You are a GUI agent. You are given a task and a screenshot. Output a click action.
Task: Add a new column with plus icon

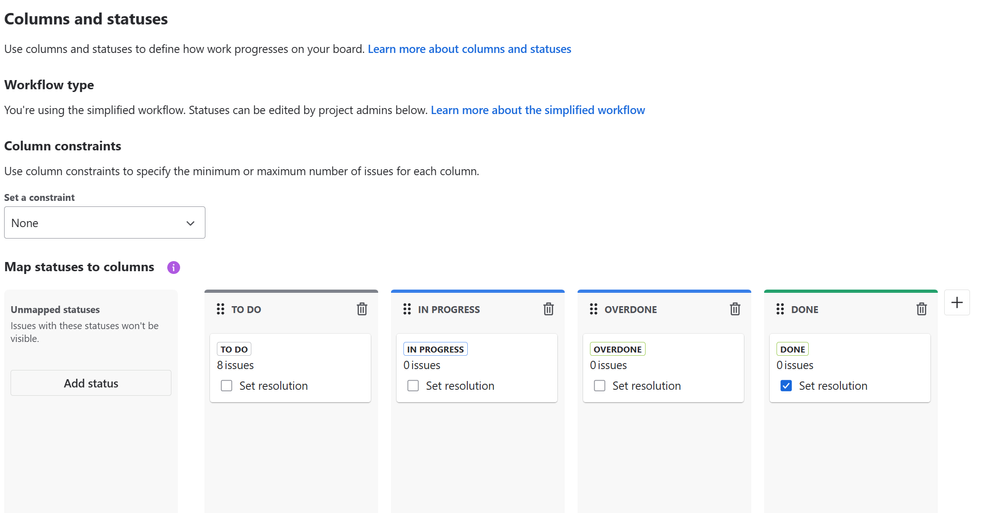click(957, 302)
